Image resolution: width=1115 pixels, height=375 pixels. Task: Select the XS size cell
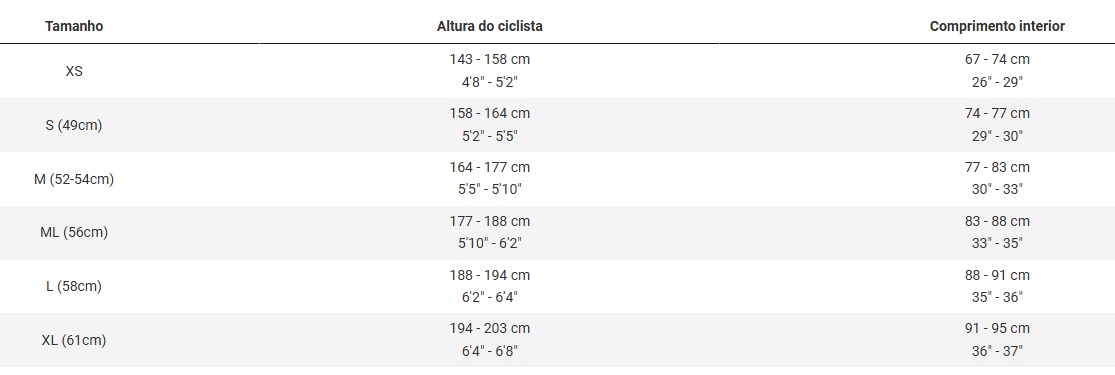(74, 71)
